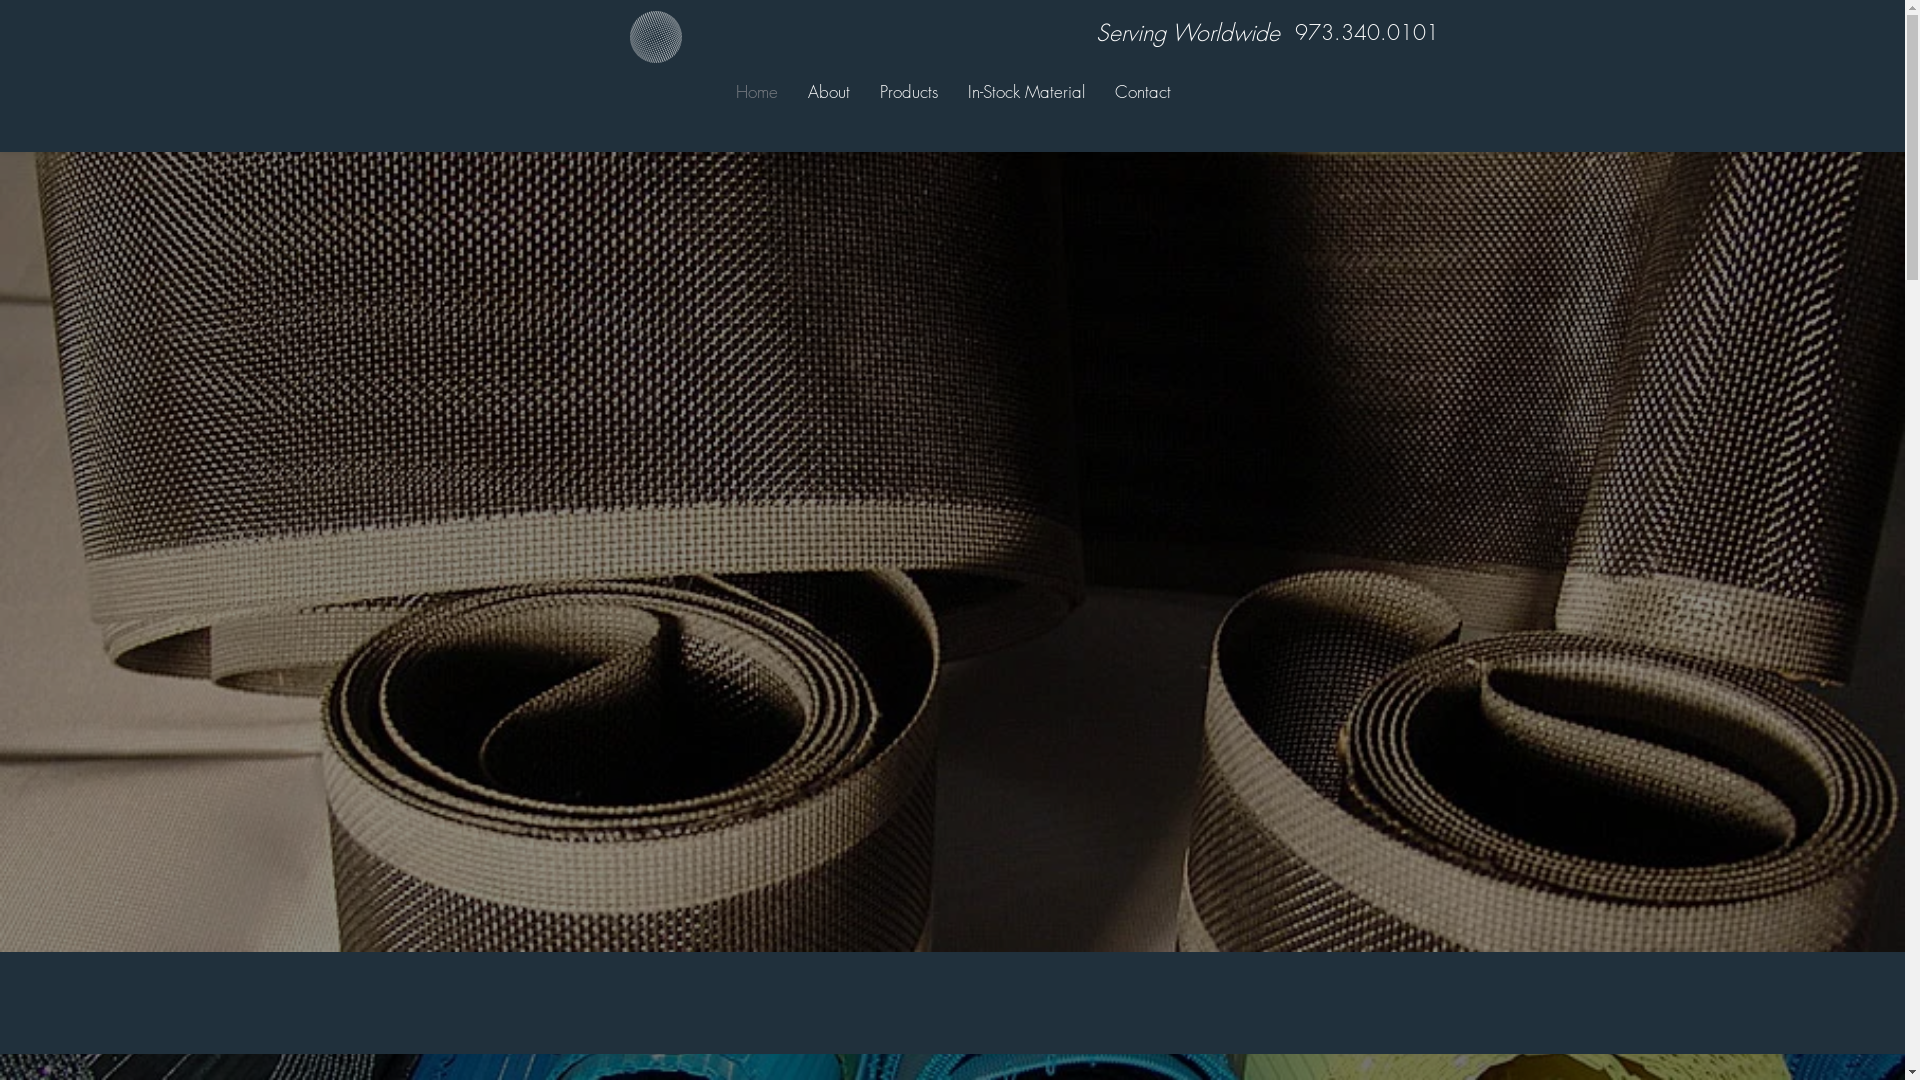Click the scrollbar down arrow
This screenshot has width=1920, height=1080.
1912,1071
